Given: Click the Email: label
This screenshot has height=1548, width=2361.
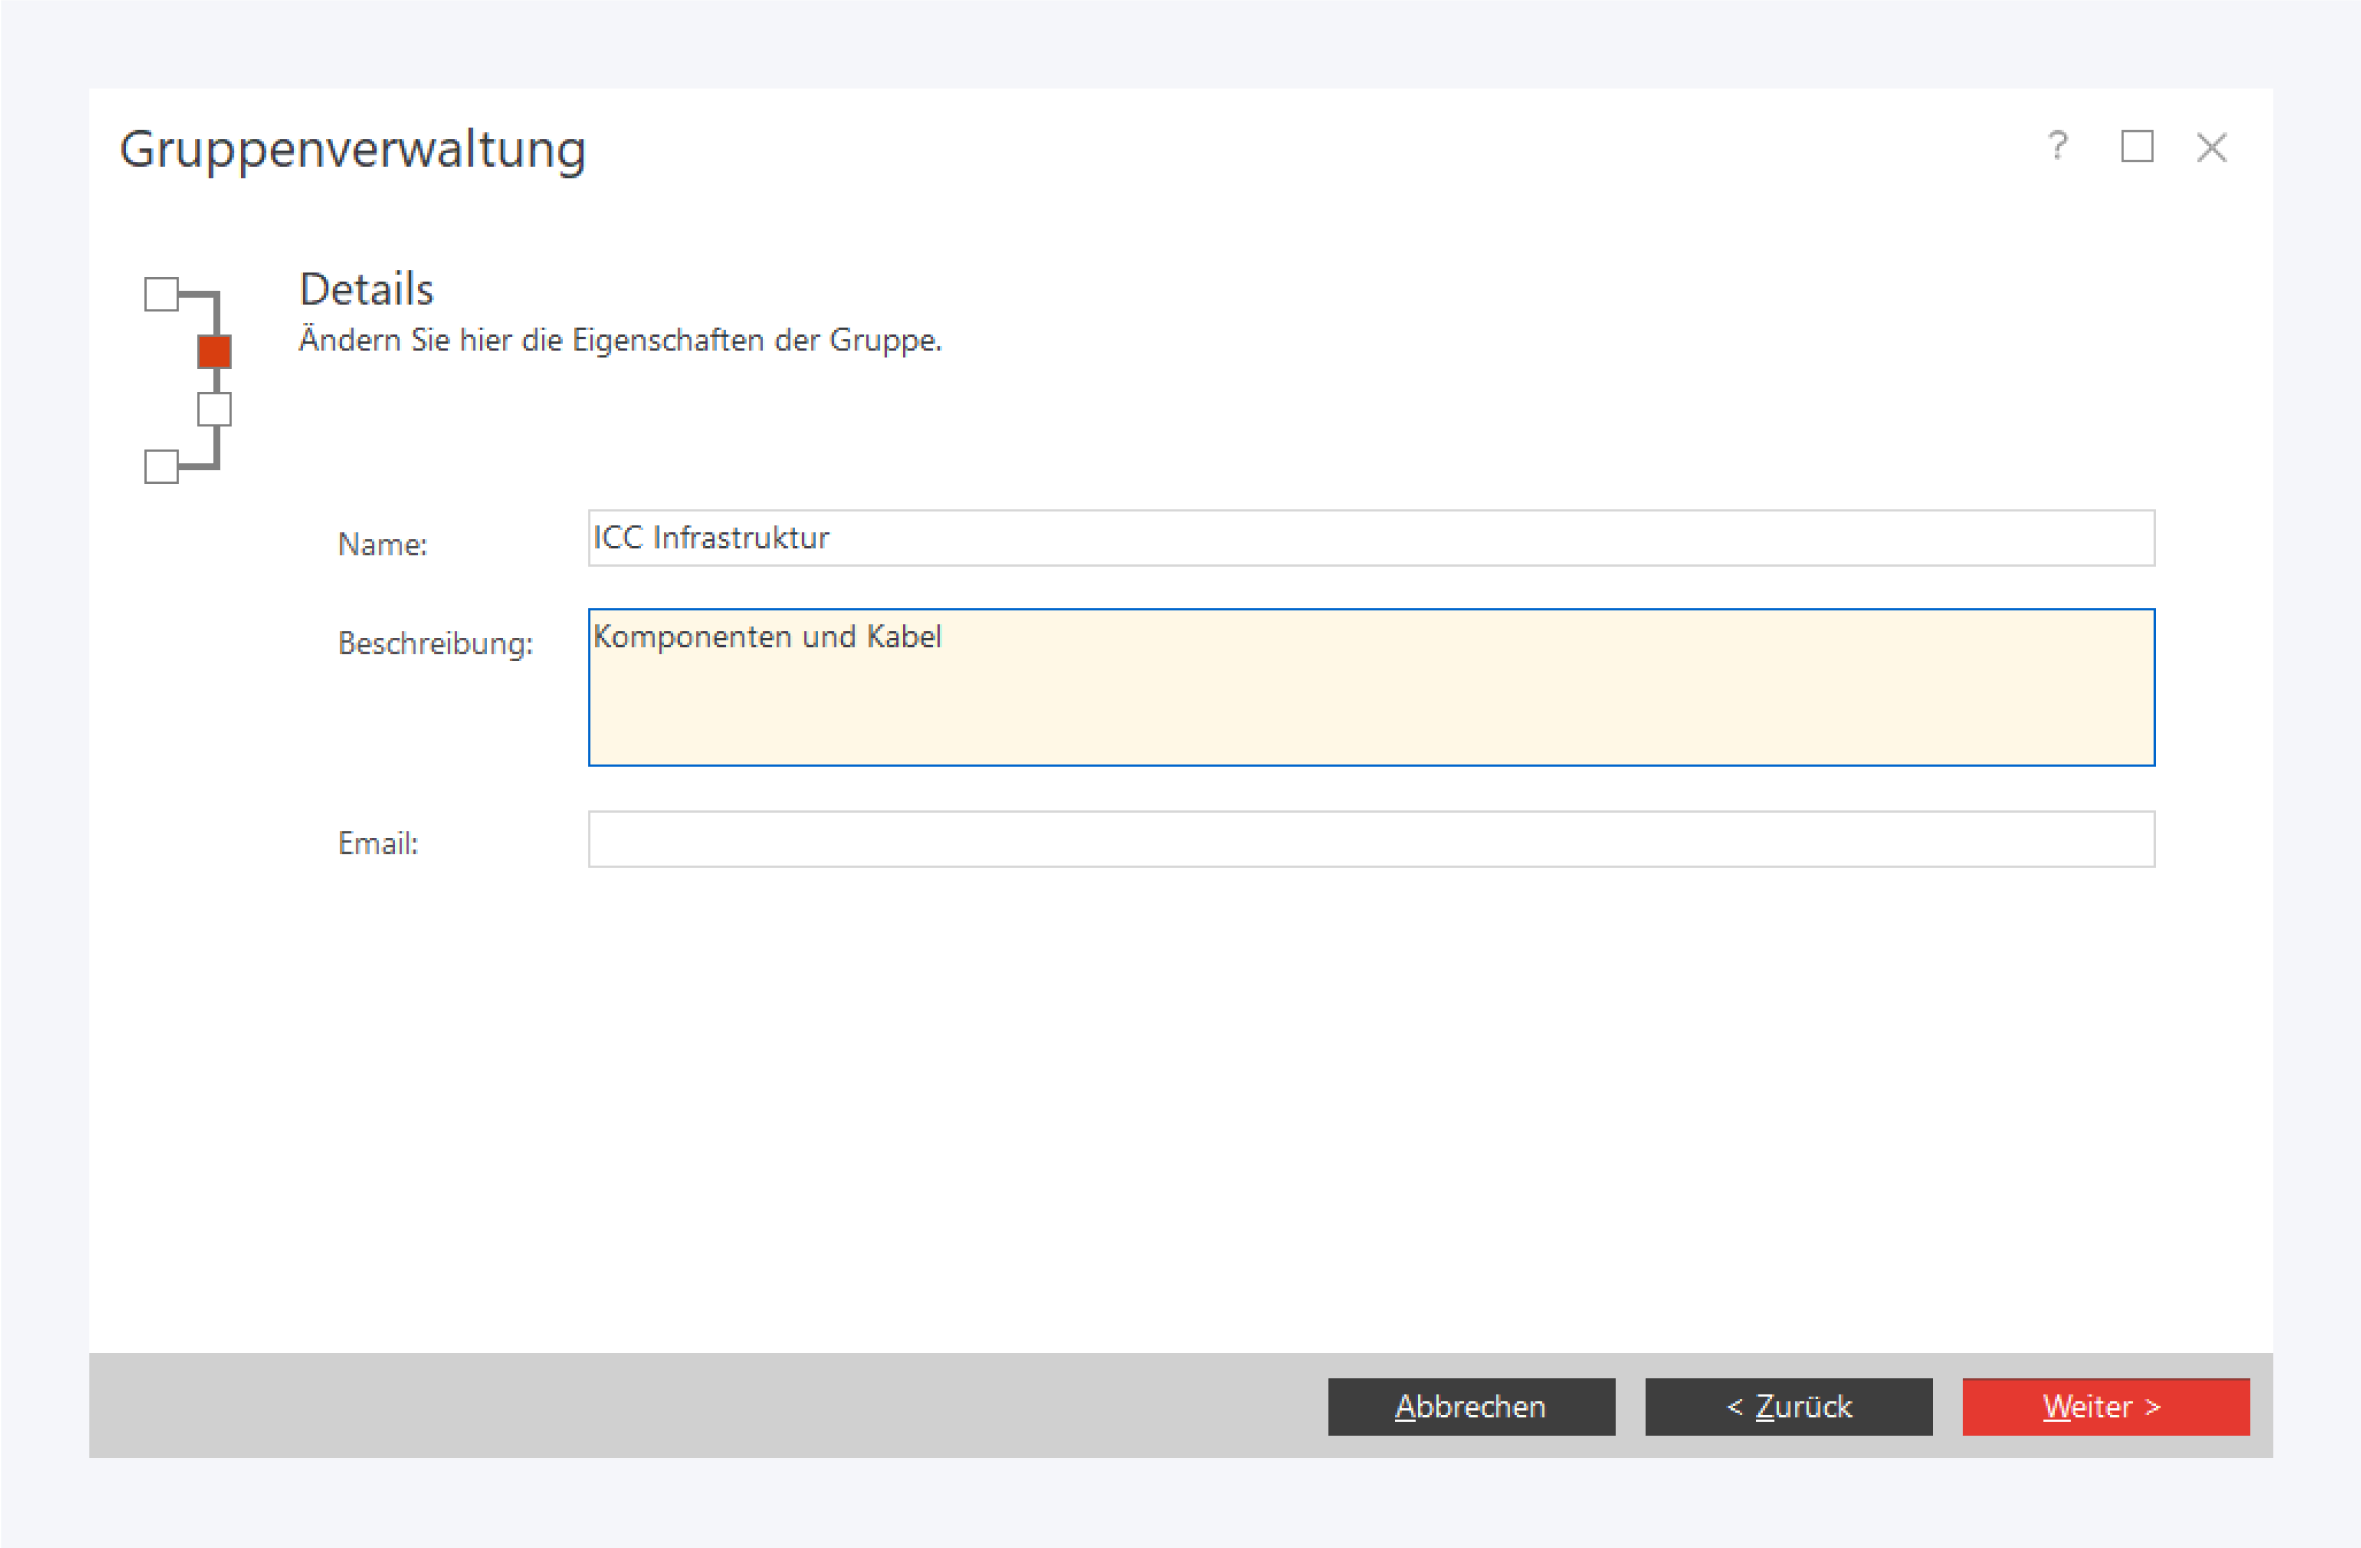Looking at the screenshot, I should click(x=377, y=843).
